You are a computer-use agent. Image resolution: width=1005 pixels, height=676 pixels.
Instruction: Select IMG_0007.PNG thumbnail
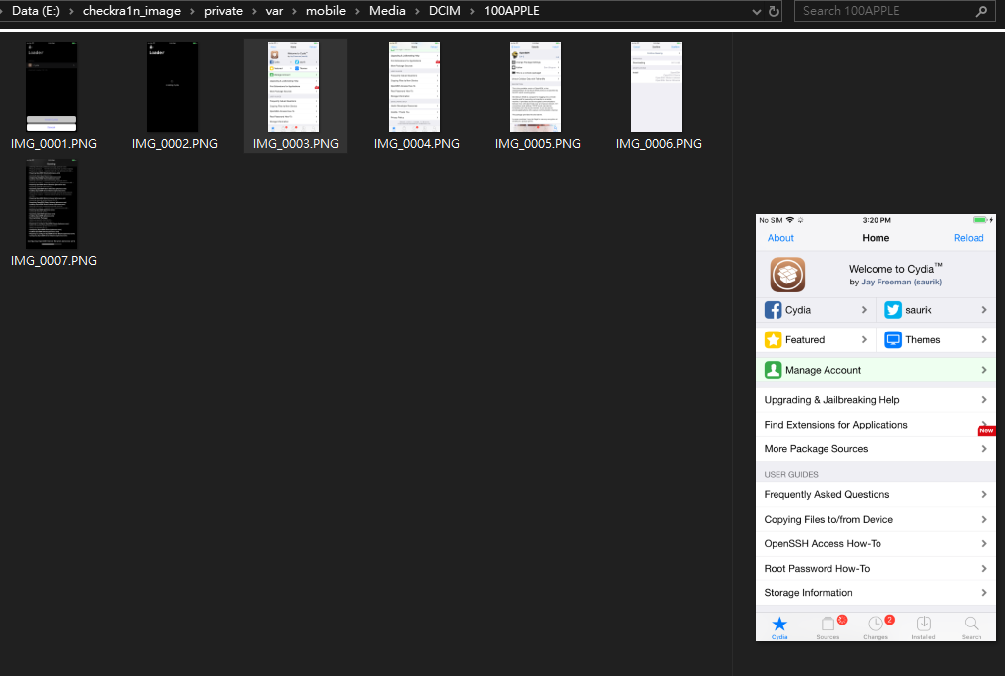(51, 204)
